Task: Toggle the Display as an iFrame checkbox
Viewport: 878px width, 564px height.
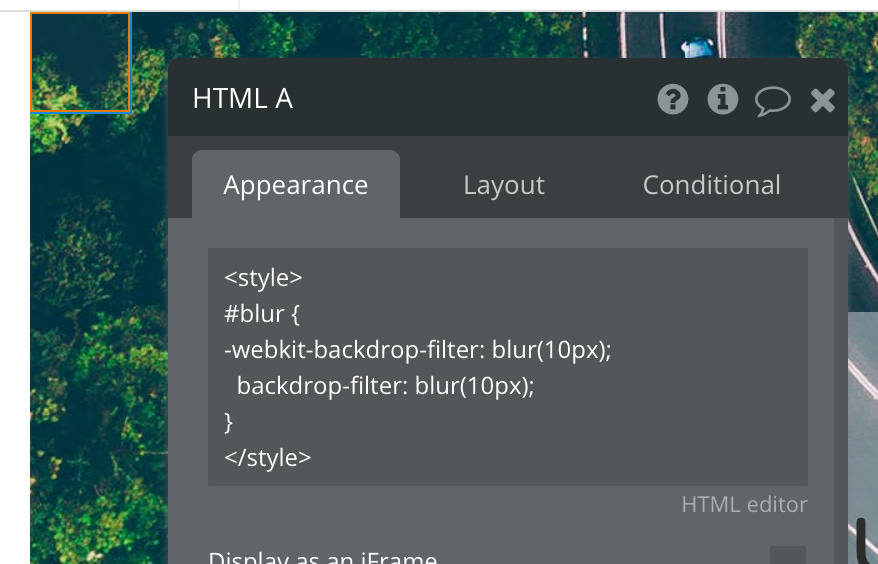Action: [788, 556]
